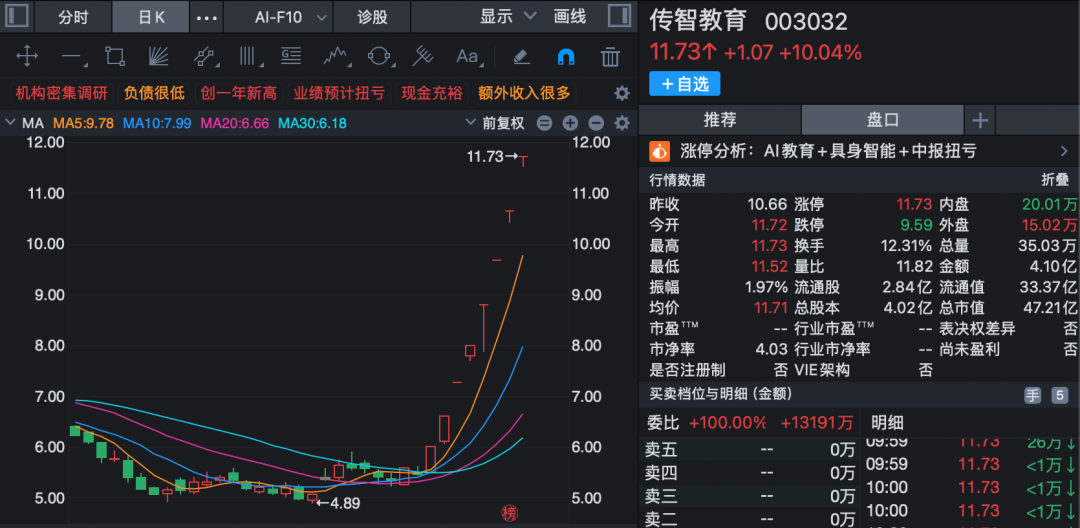Open tag settings gear icon
The height and width of the screenshot is (528, 1080).
pyautogui.click(x=622, y=93)
